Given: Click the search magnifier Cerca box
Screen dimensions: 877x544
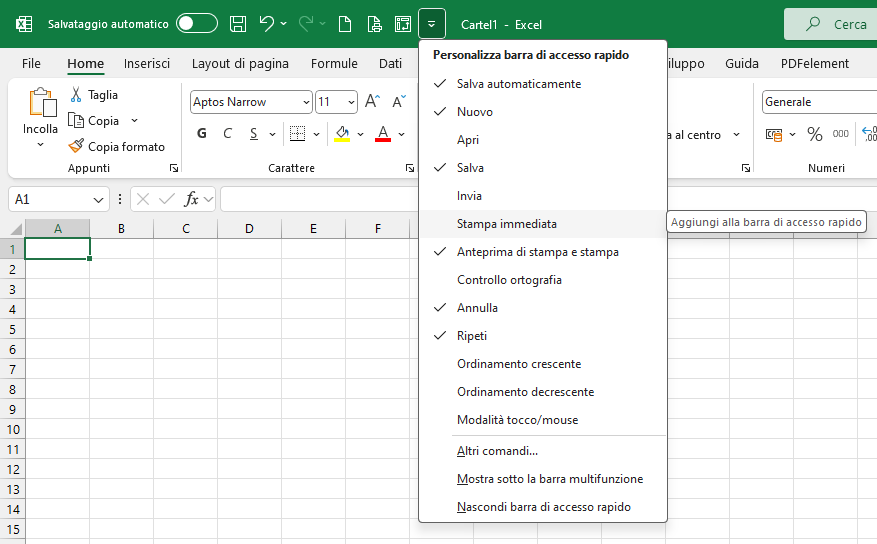Looking at the screenshot, I should pyautogui.click(x=831, y=24).
